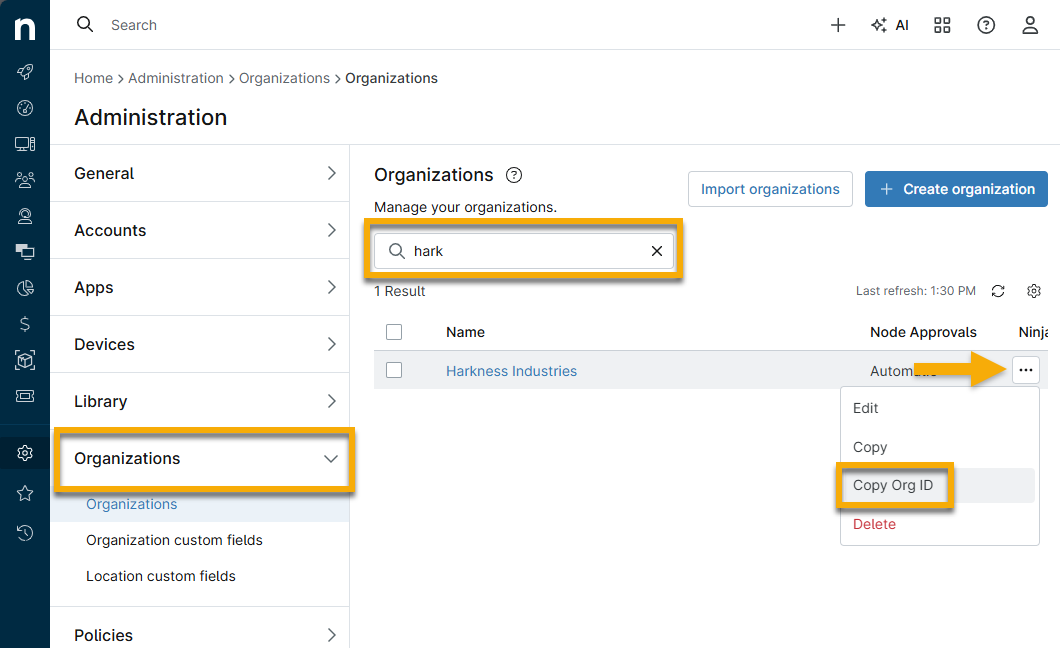Clear the organization search text
Screen dimensions: 1060x648
pos(657,251)
